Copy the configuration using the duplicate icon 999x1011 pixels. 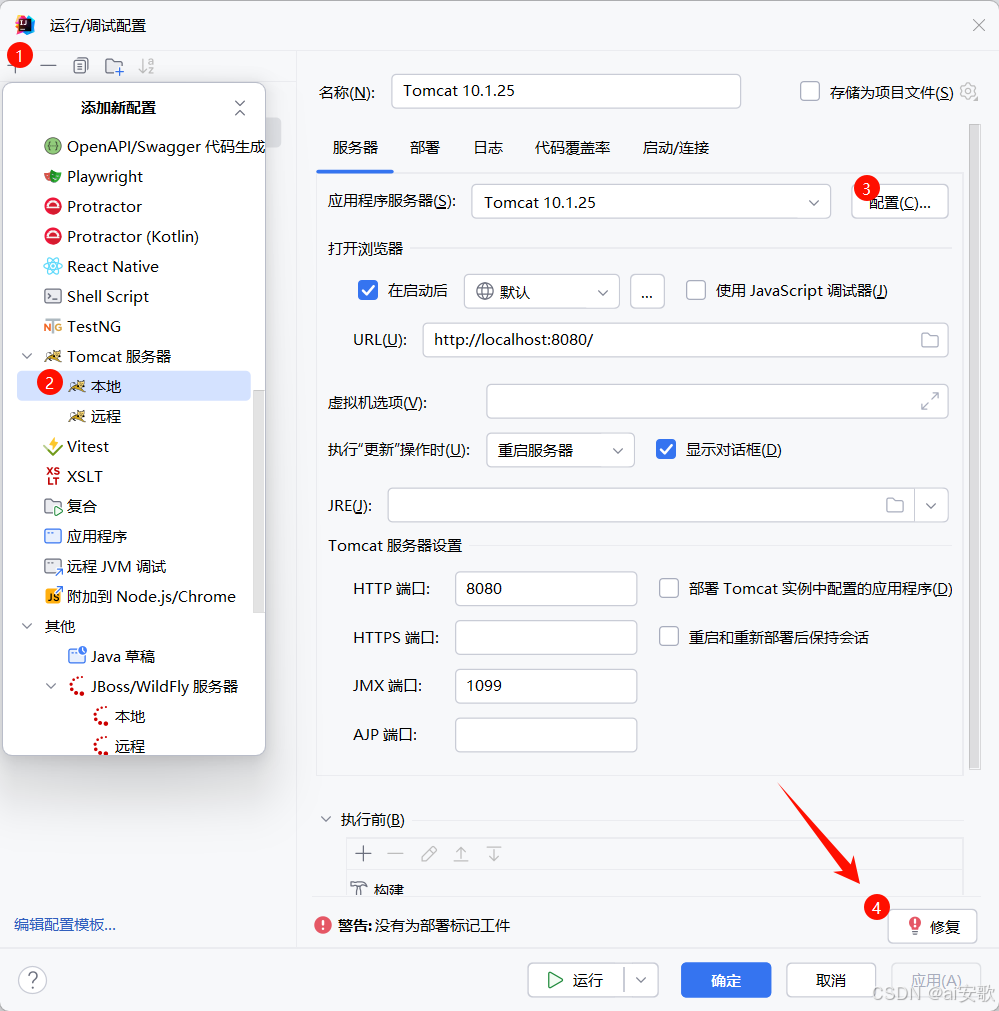point(81,66)
